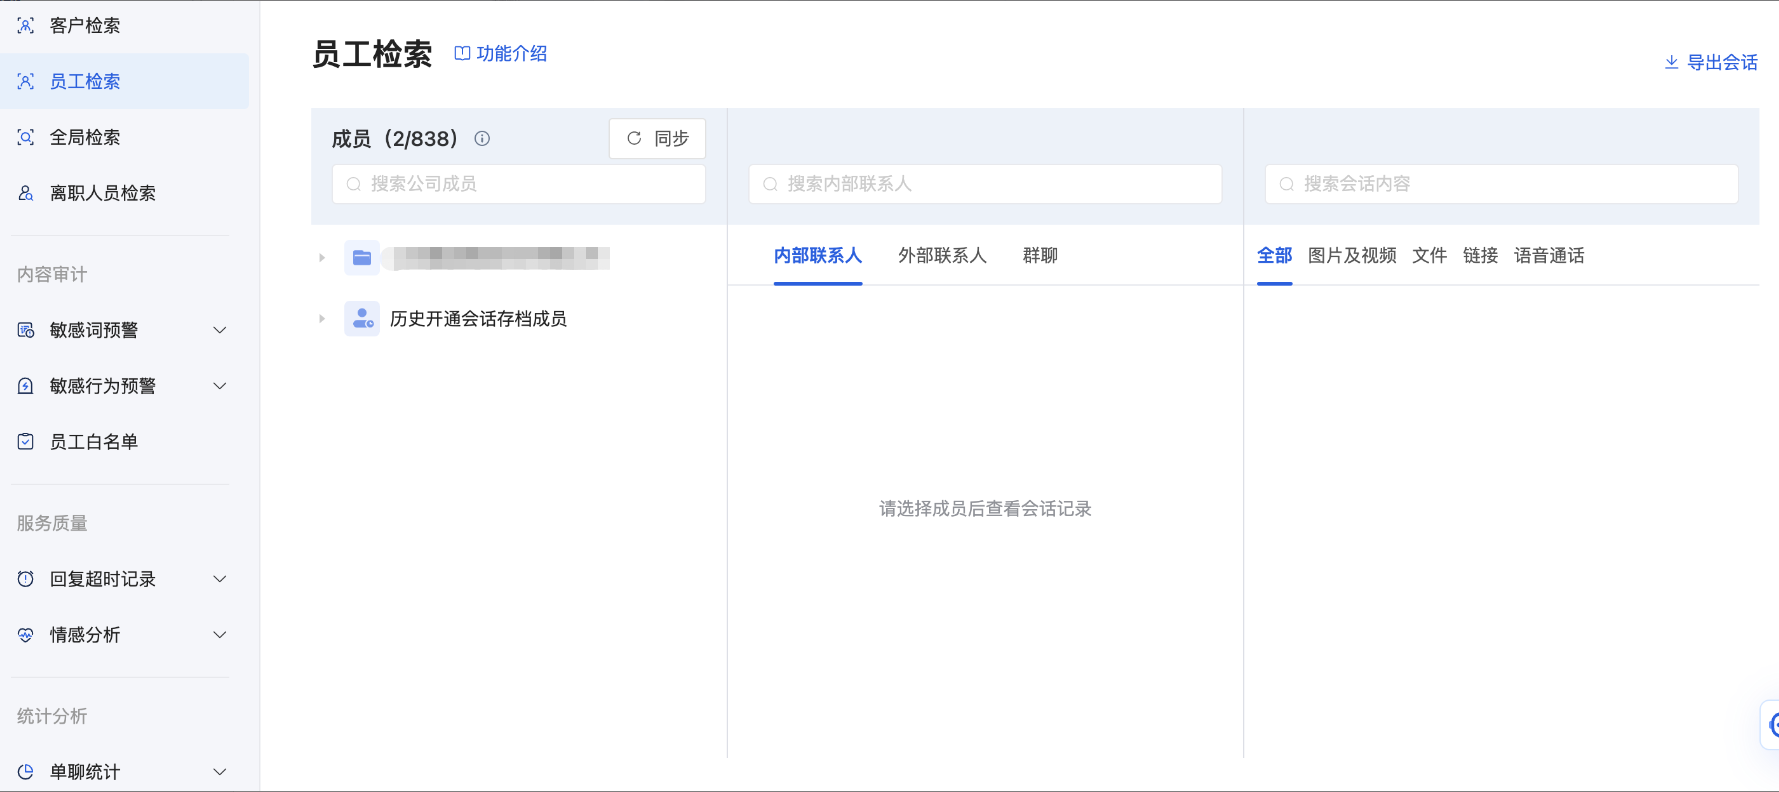Select the 文件 filter tab
Screen dimensions: 1779x792
pyautogui.click(x=1430, y=256)
